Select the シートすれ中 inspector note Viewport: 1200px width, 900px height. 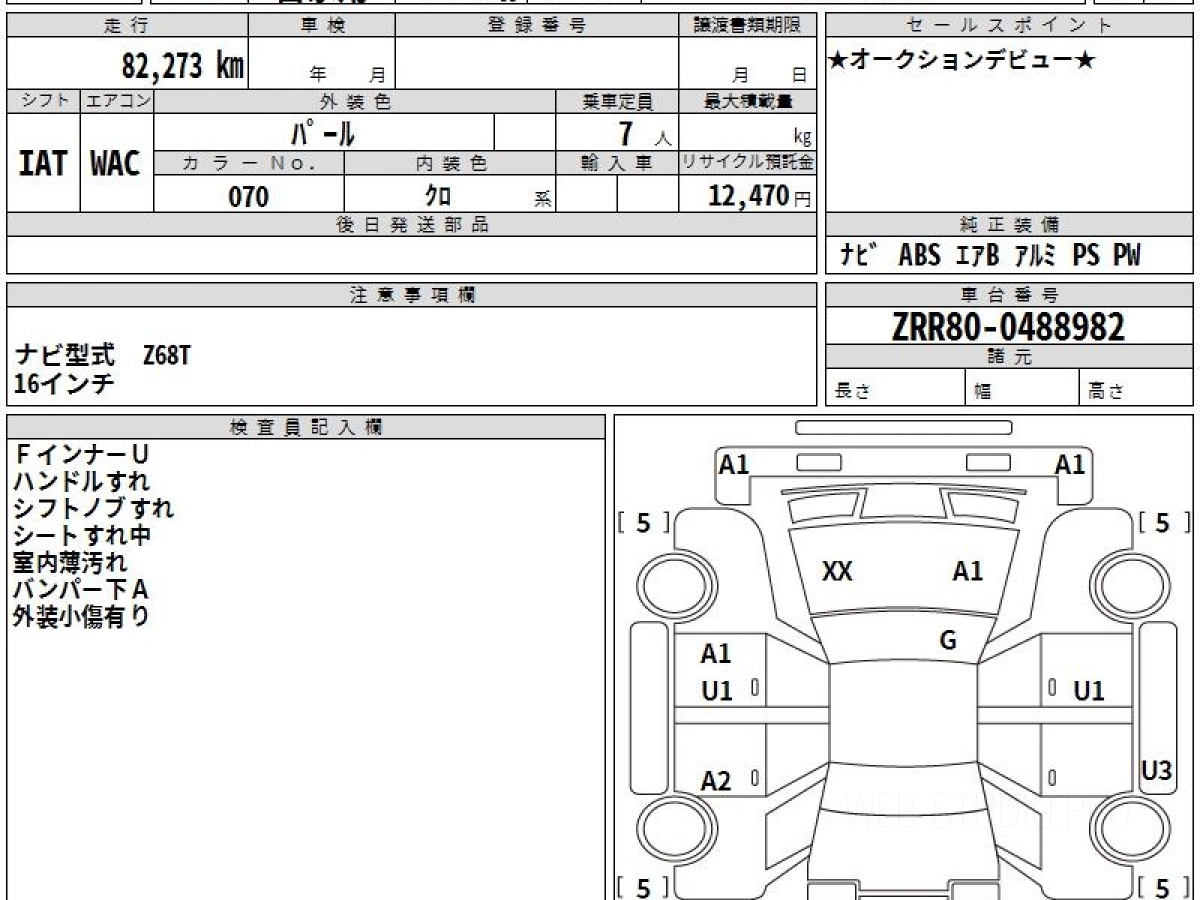(x=82, y=536)
